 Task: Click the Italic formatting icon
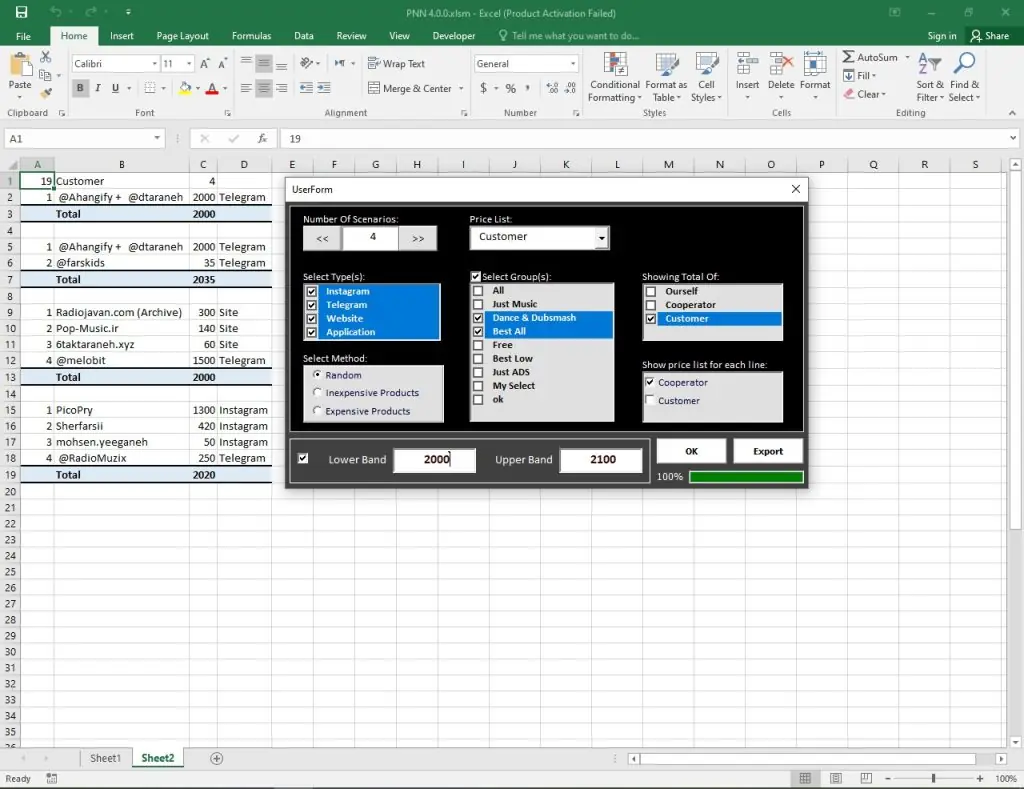98,88
